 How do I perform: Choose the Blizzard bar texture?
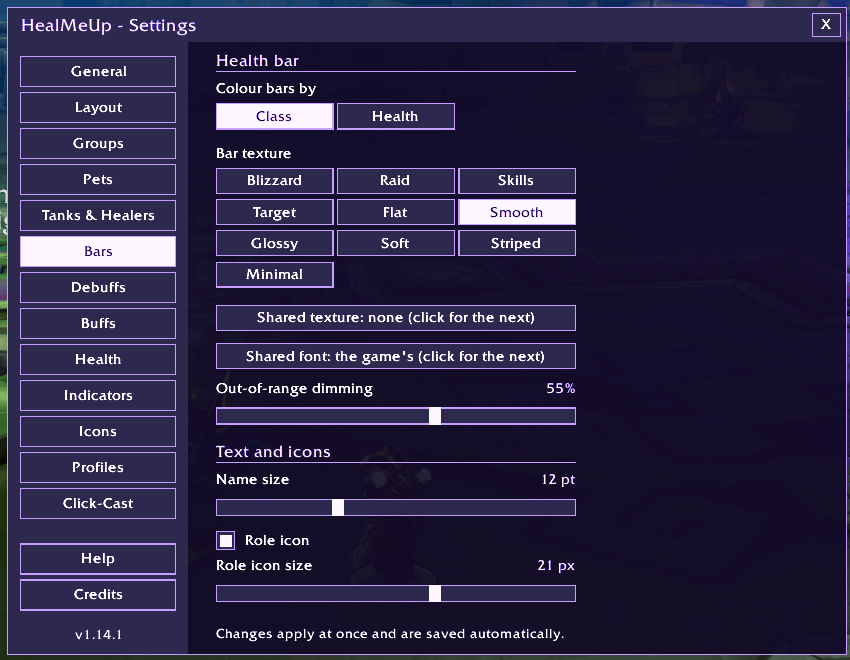click(x=275, y=180)
